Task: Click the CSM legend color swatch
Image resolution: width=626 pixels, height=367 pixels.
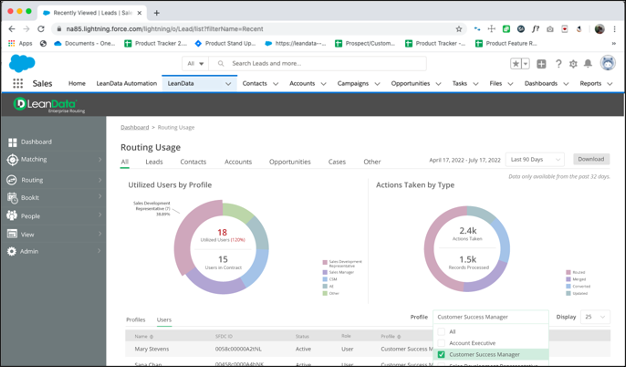Action: 325,279
